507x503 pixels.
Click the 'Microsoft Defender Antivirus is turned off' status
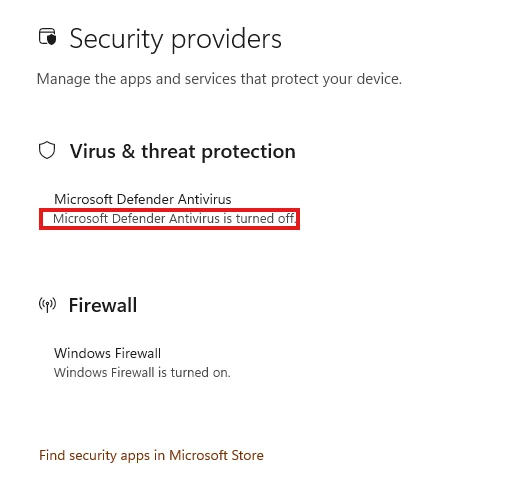[x=174, y=219]
